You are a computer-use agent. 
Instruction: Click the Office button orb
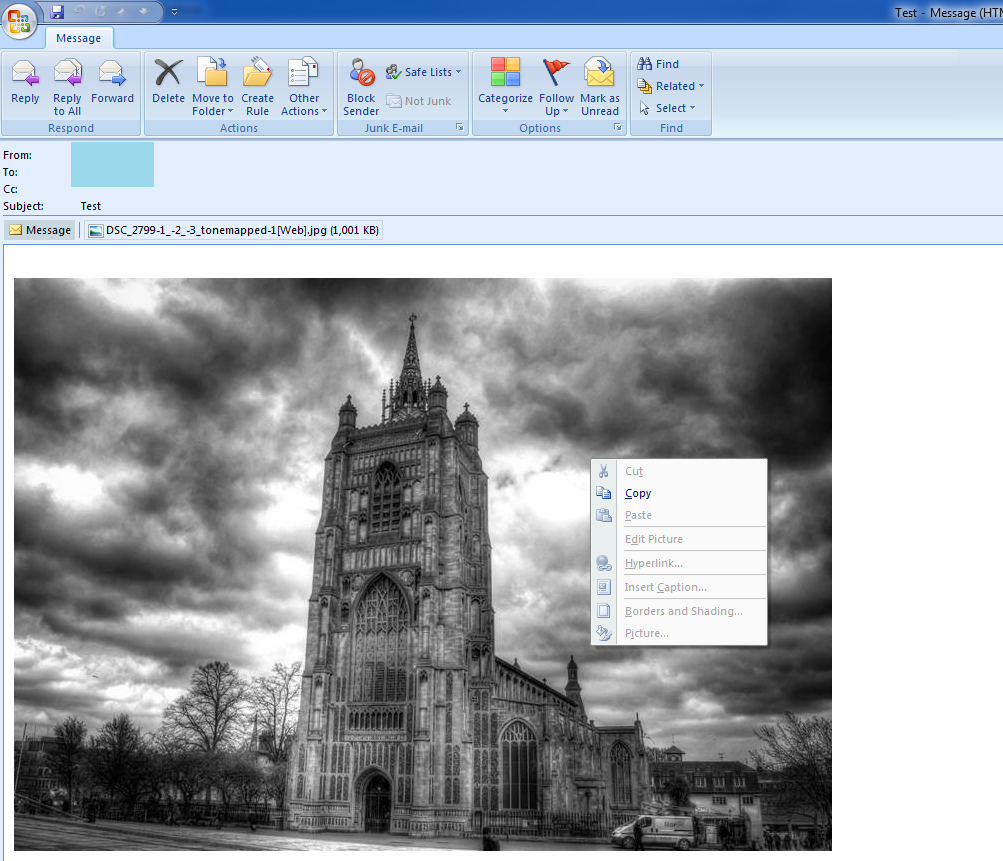coord(21,21)
